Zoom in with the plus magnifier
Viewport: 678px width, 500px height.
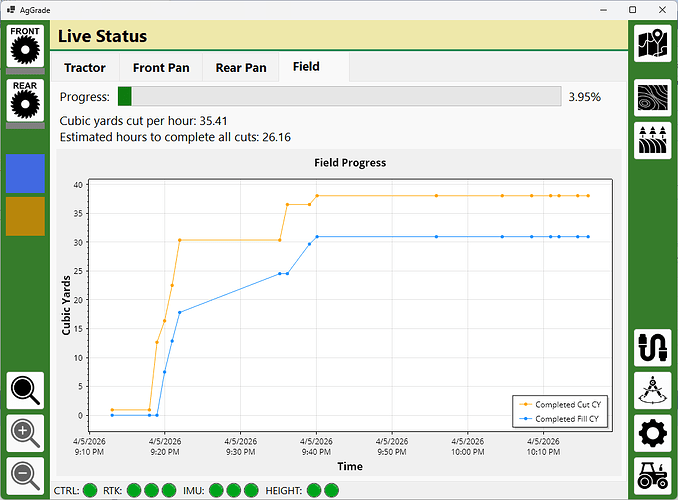25,433
